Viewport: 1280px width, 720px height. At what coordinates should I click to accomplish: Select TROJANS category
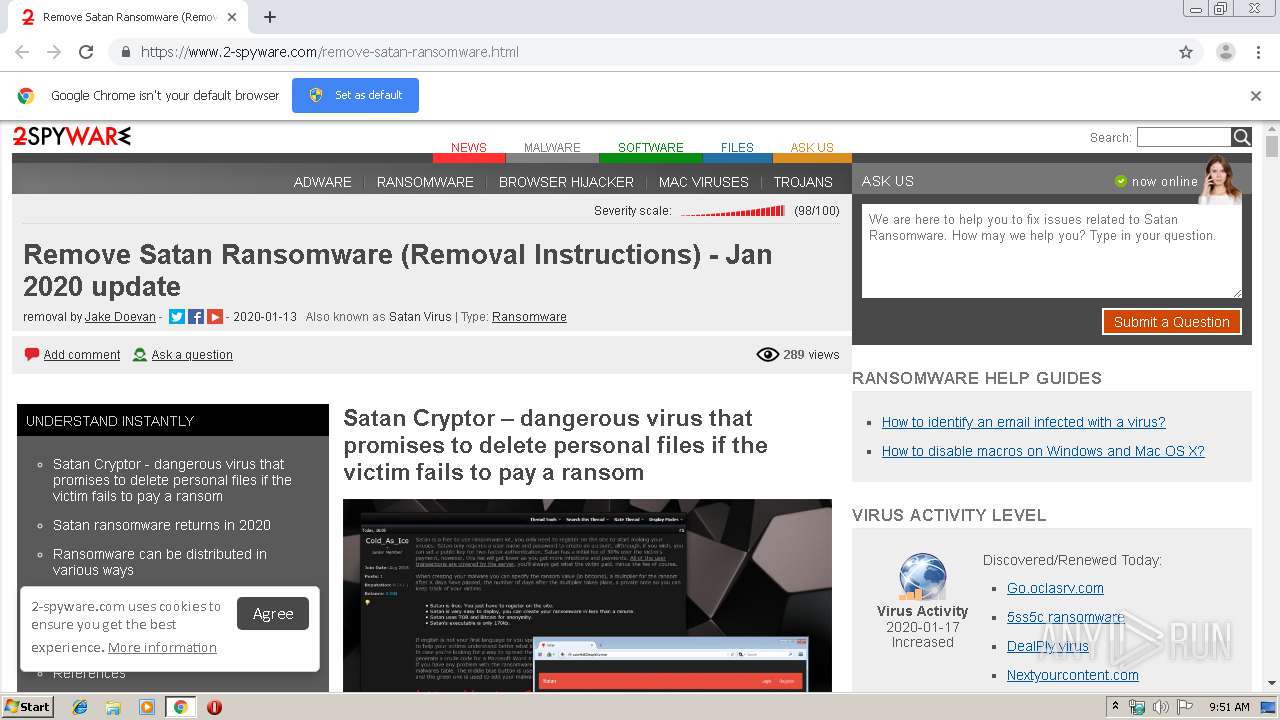(x=803, y=182)
